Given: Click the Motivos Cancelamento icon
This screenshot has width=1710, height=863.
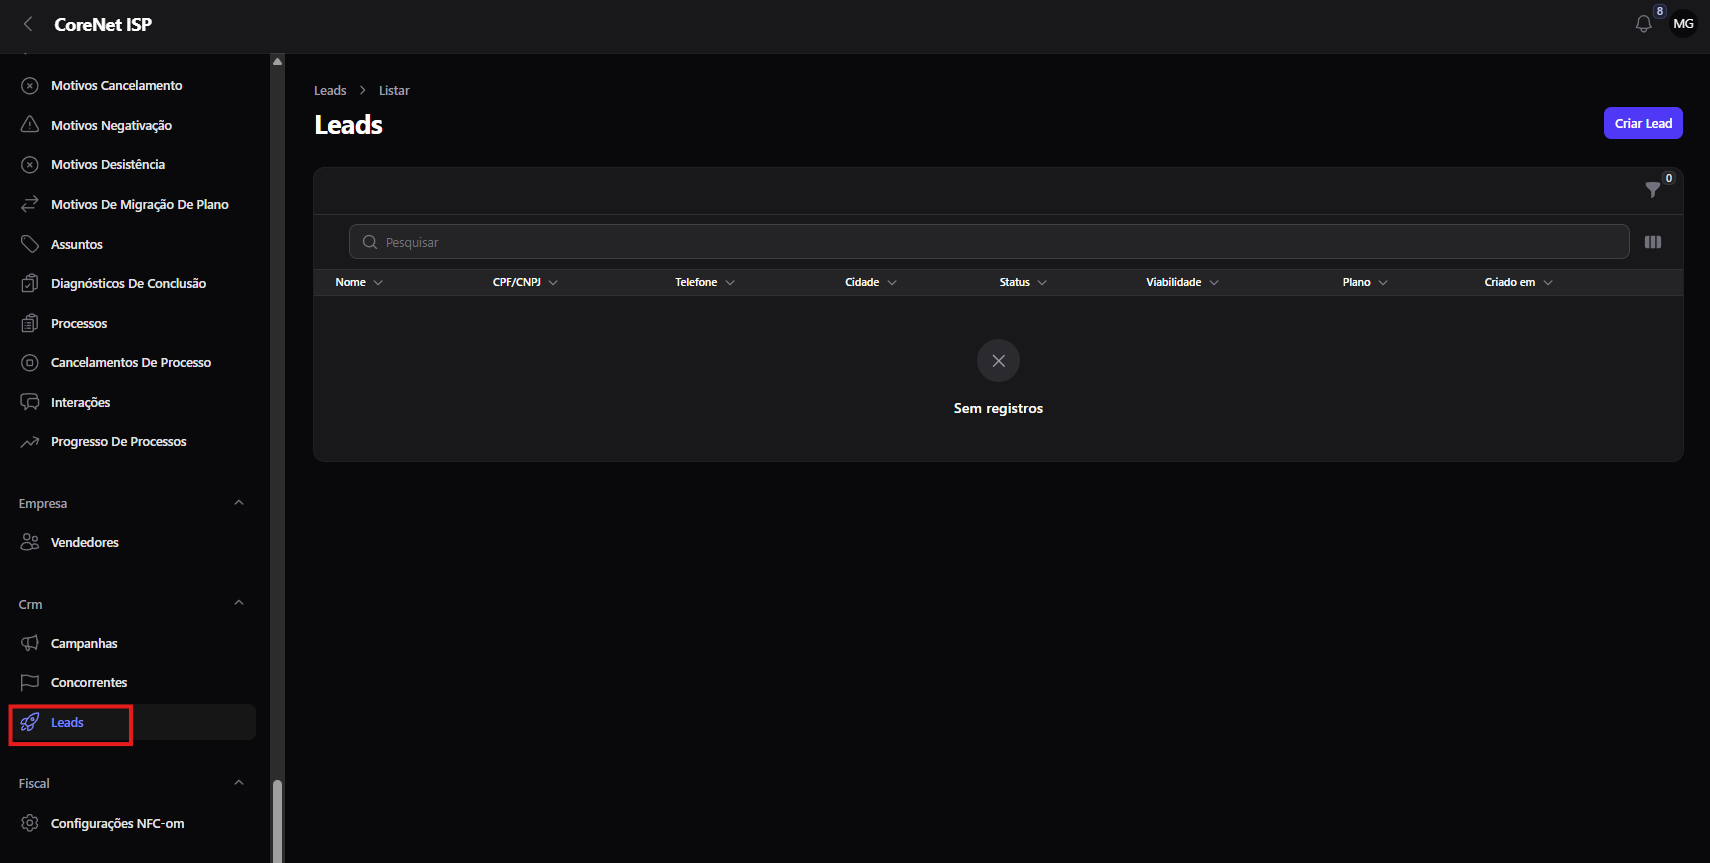Looking at the screenshot, I should (x=30, y=86).
